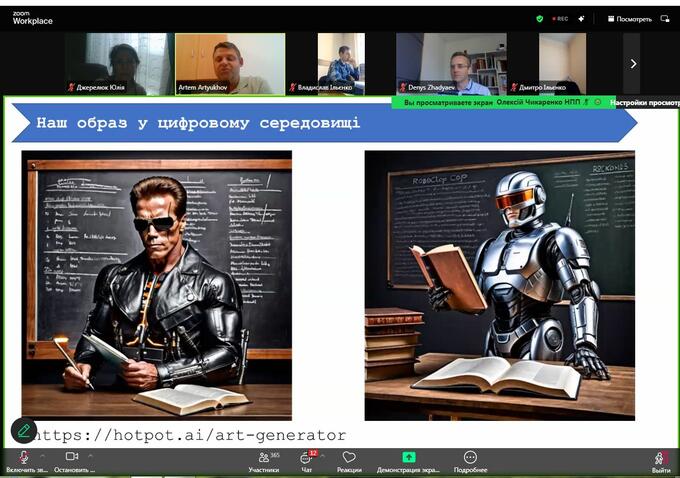The image size is (680, 478).
Task: Click the Выйти leave meeting button
Action: point(661,461)
